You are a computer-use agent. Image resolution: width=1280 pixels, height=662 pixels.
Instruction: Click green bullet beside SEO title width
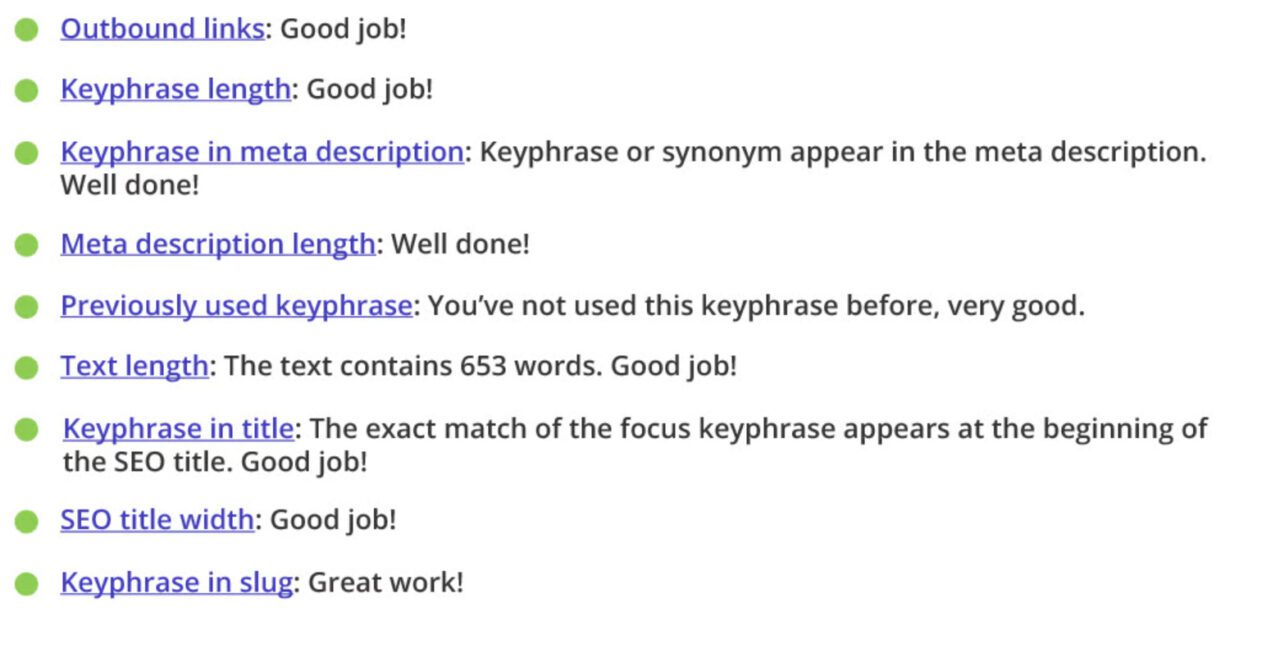[27, 521]
